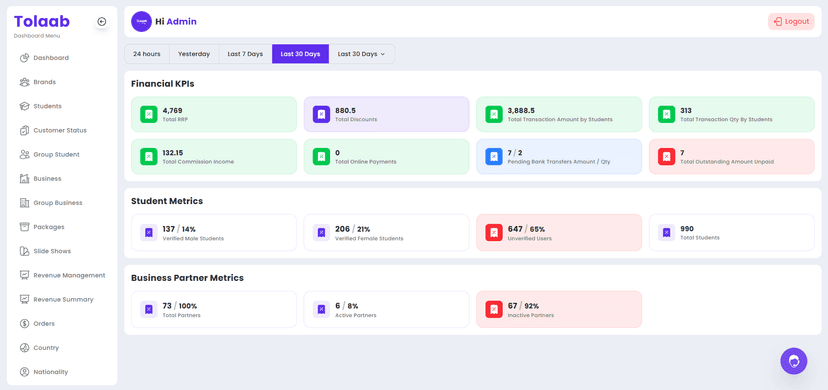
Task: Click the red Unverified Users icon
Action: [494, 233]
